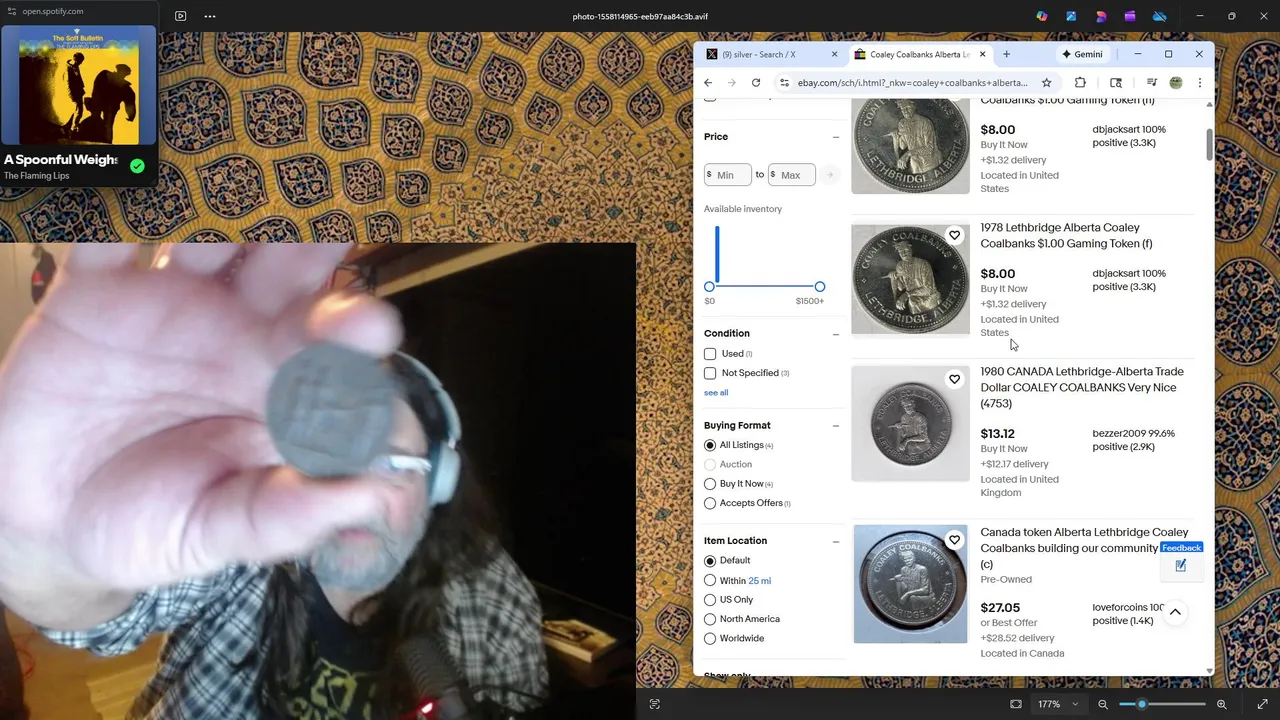Open the Photos three-dot more menu
Image resolution: width=1280 pixels, height=720 pixels.
tap(210, 16)
